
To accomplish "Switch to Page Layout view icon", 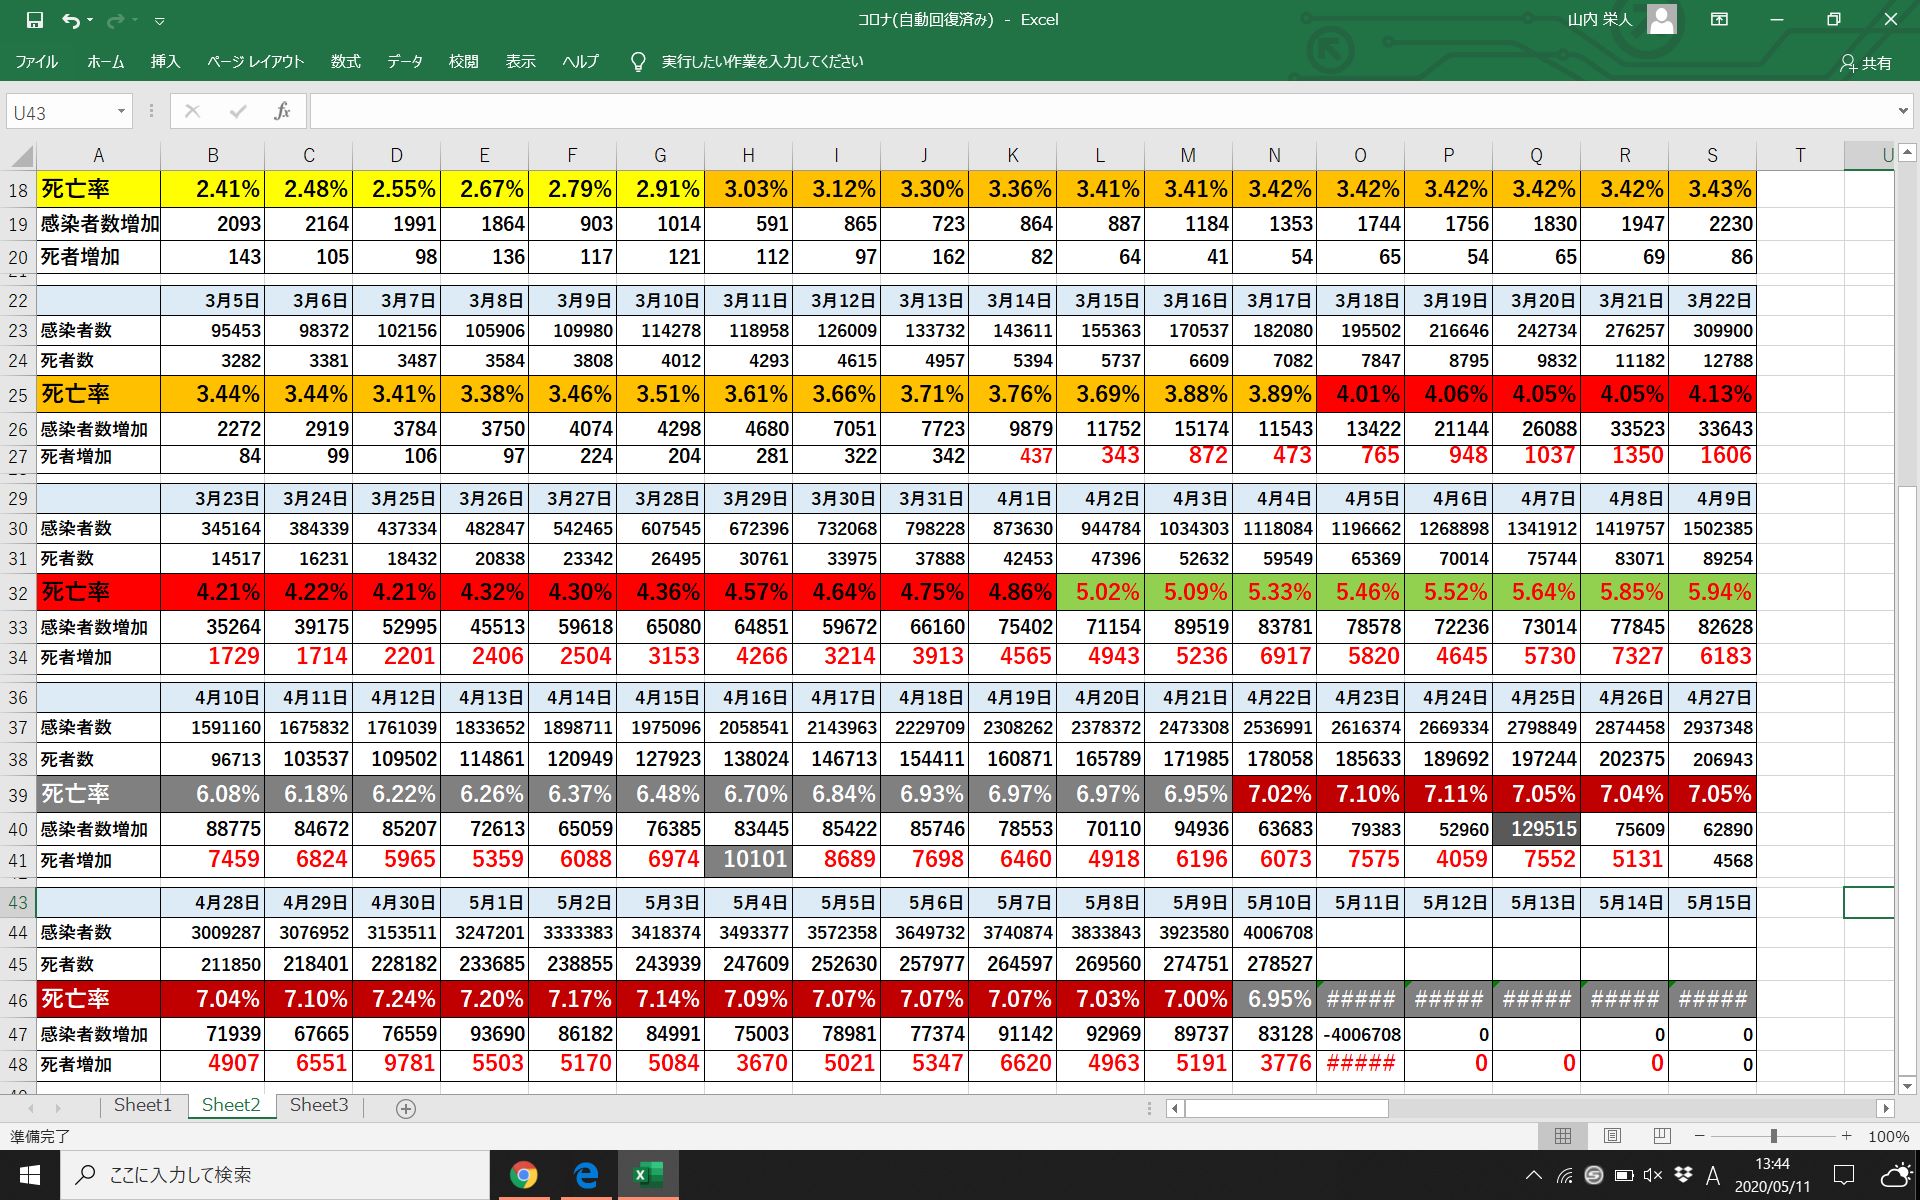I will (x=1612, y=1136).
